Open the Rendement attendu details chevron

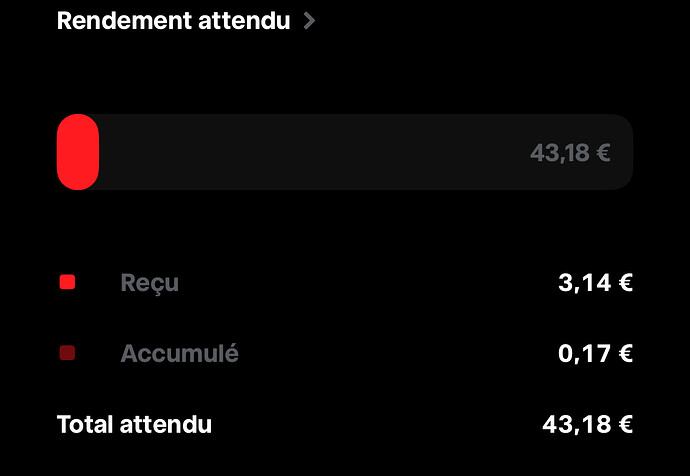tap(309, 21)
